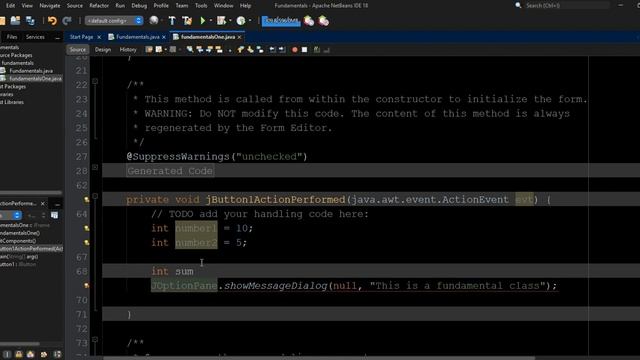Select the Source Packages node in project tree

[16, 55]
